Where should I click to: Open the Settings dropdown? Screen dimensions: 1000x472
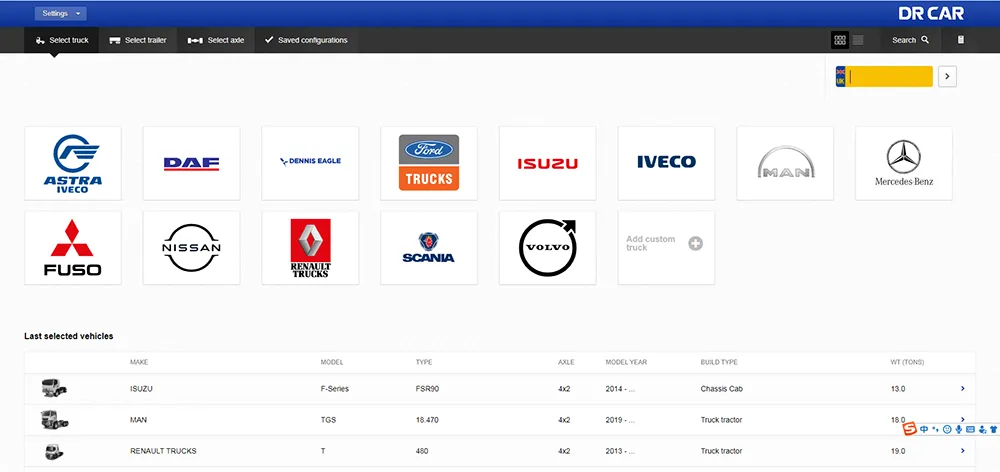61,13
